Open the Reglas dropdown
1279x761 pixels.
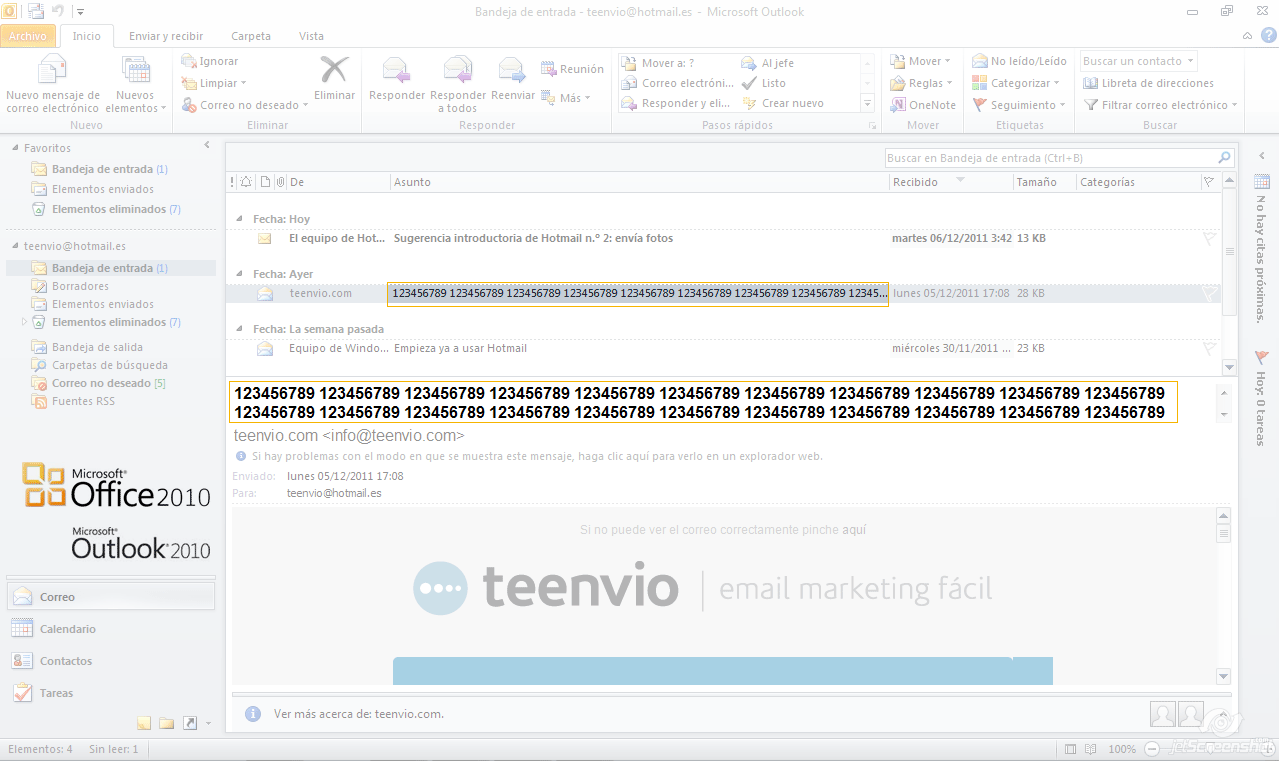[x=921, y=83]
